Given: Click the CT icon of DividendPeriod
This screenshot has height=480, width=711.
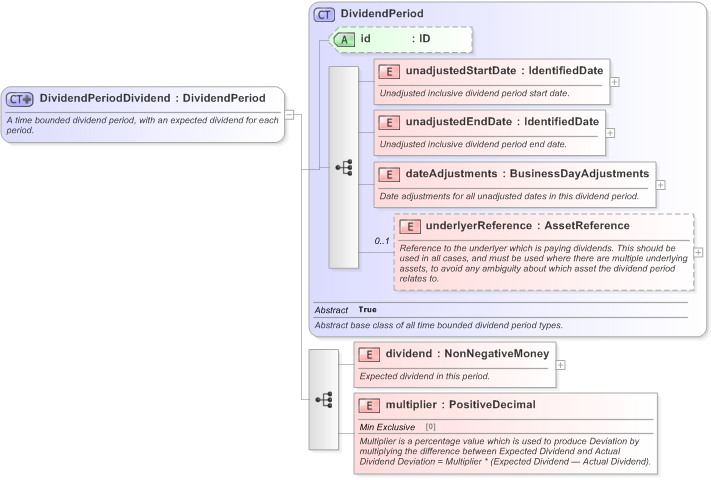Looking at the screenshot, I should 324,15.
